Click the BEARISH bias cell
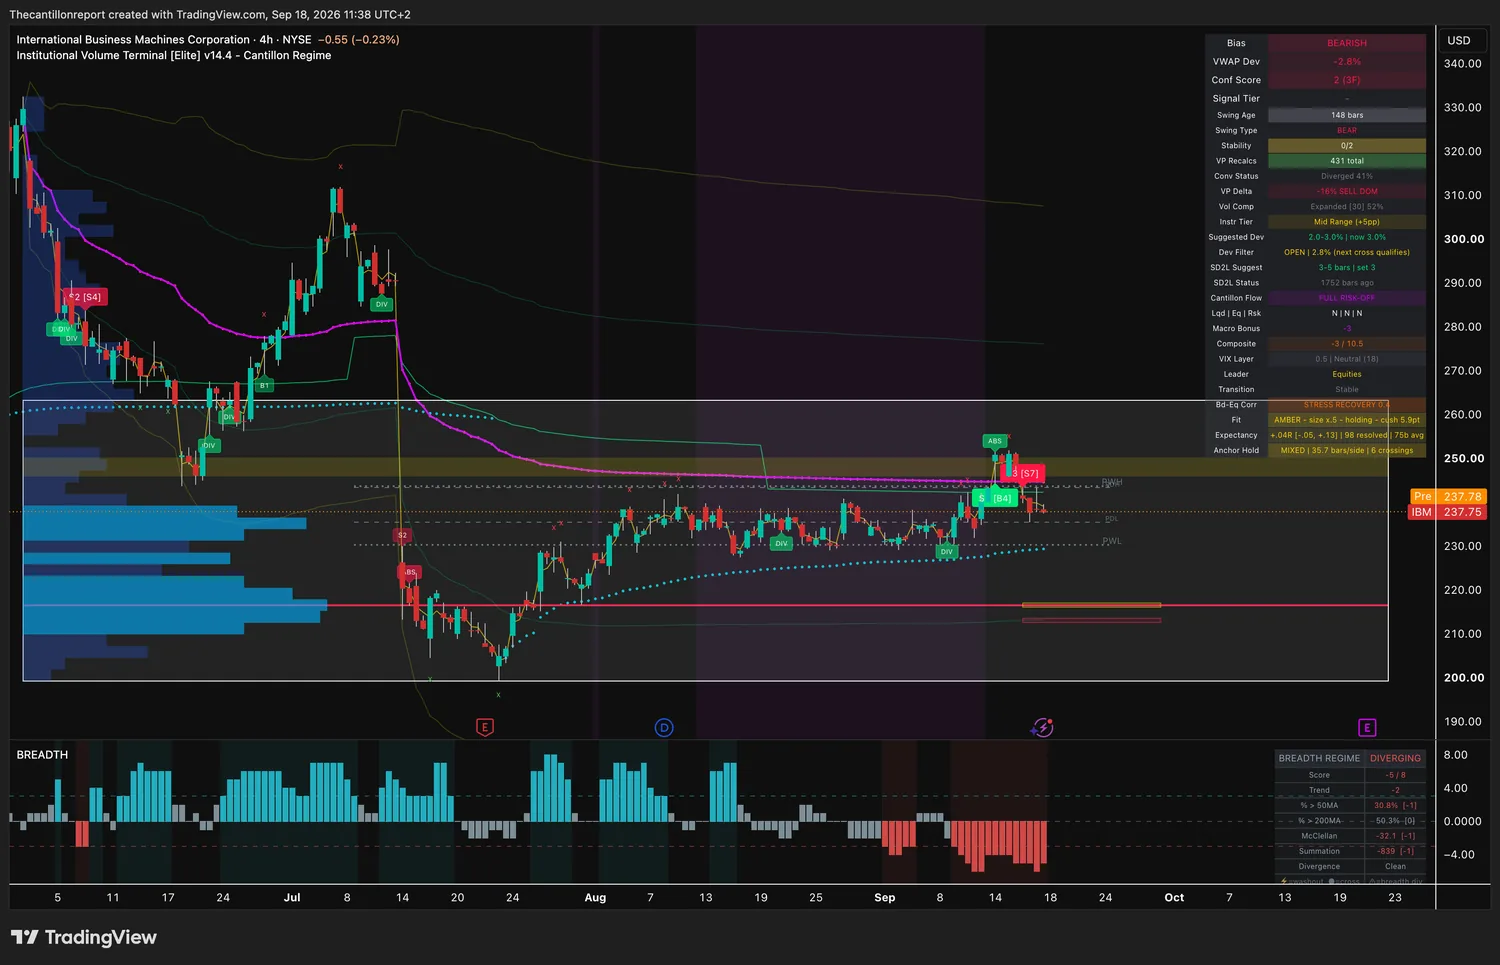1500x965 pixels. tap(1347, 43)
